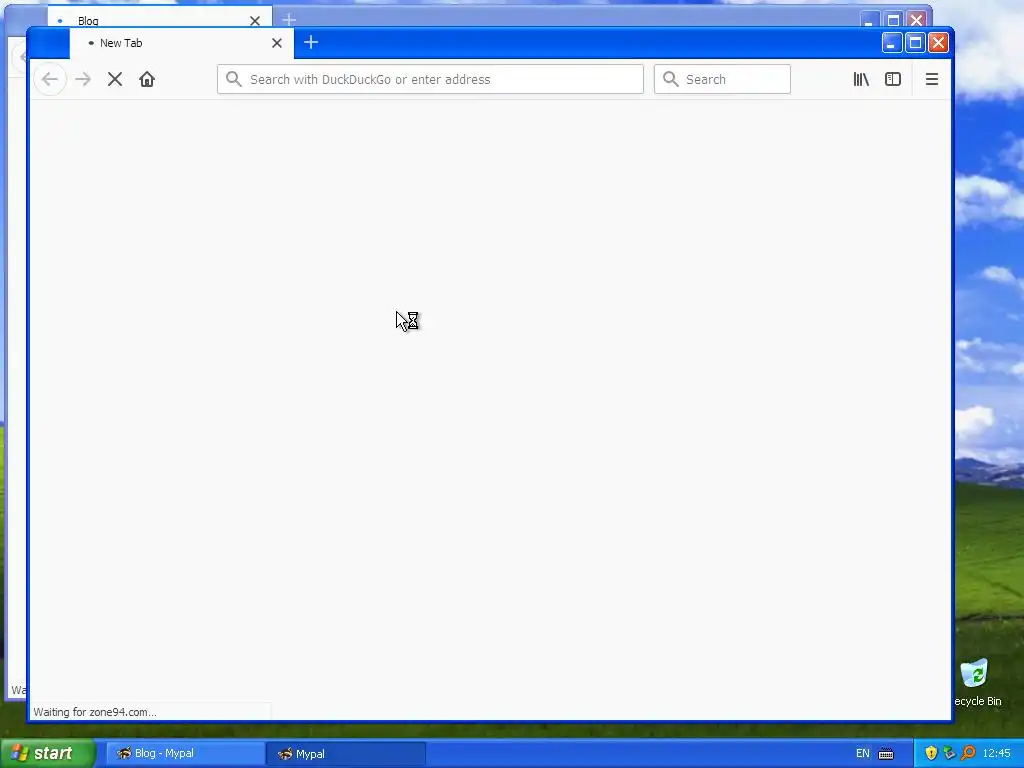Click the 12:45 taskbar clock
The height and width of the screenshot is (768, 1024).
coord(997,754)
